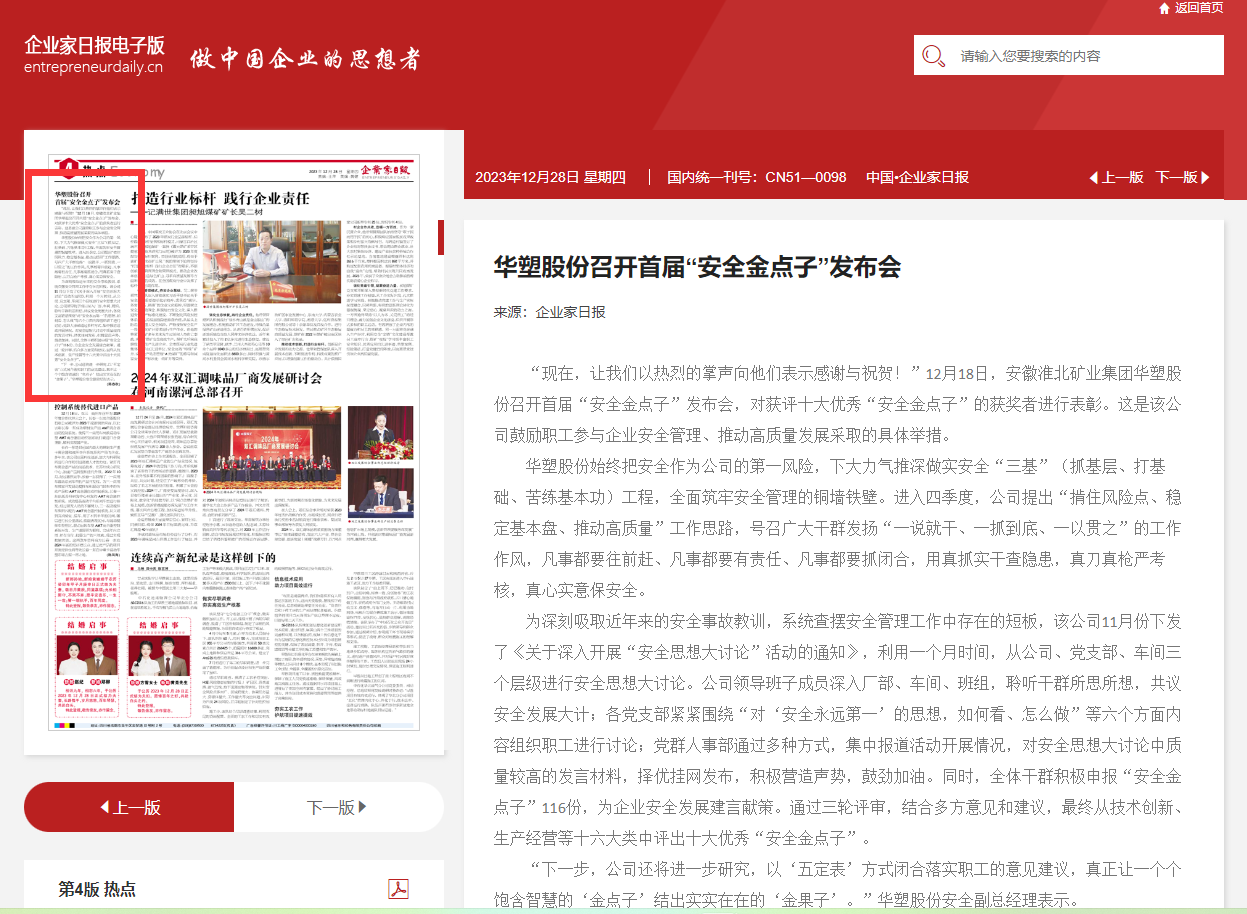Open 连续高产新纪录是这样创下的 article in preview
Viewport: 1247px width, 914px height.
[203, 556]
